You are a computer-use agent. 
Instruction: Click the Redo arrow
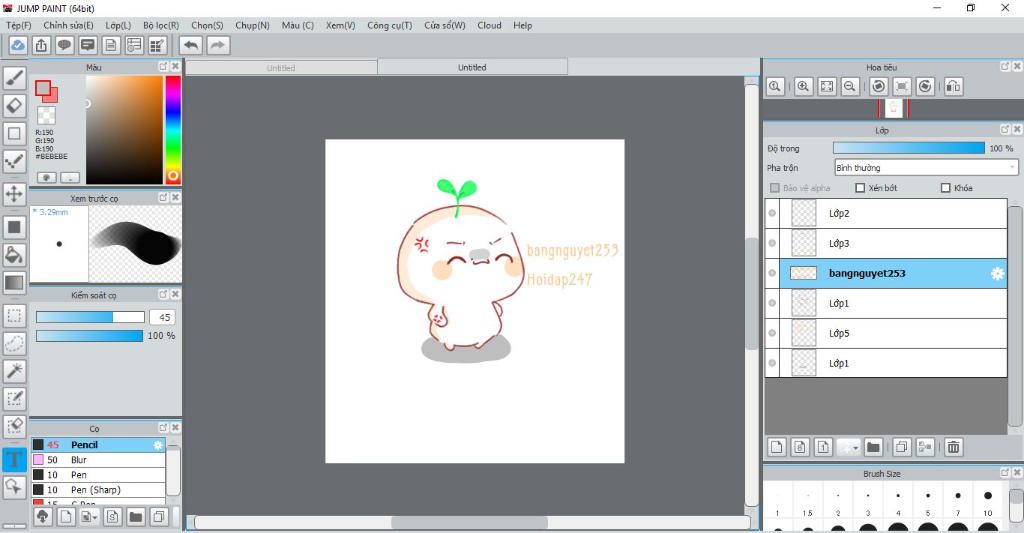click(218, 45)
